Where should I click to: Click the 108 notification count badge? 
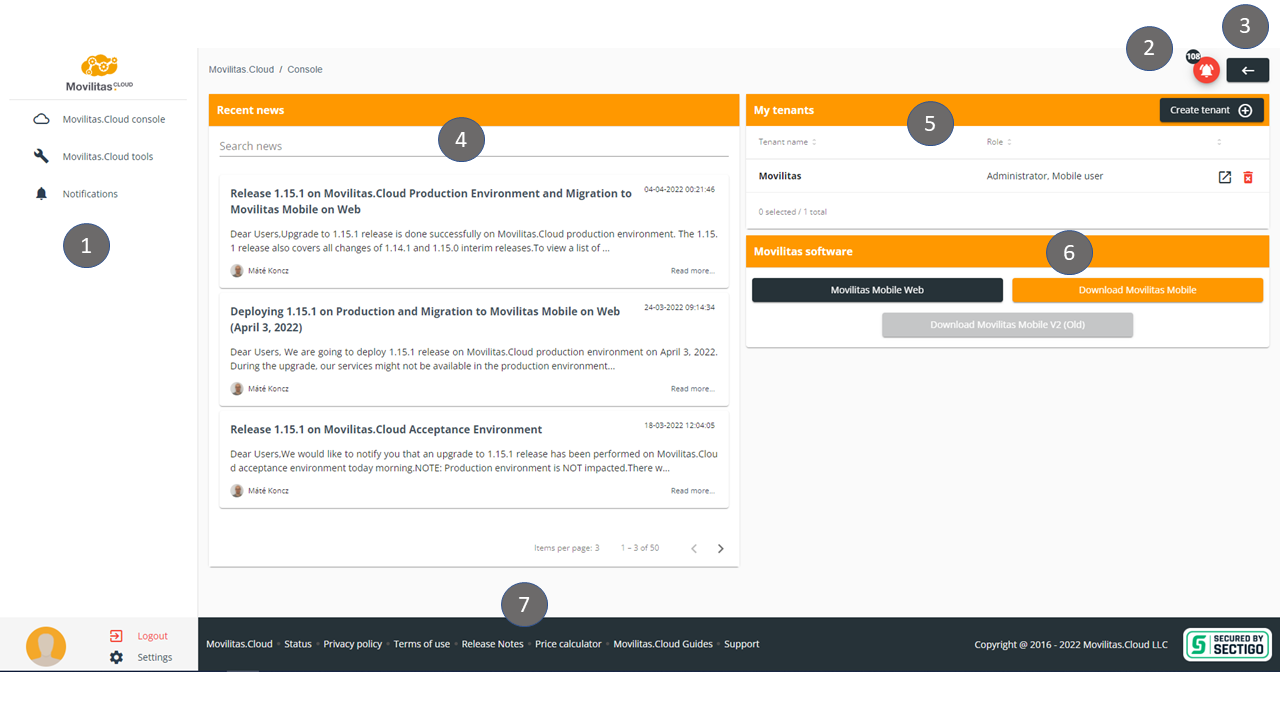tap(1193, 56)
